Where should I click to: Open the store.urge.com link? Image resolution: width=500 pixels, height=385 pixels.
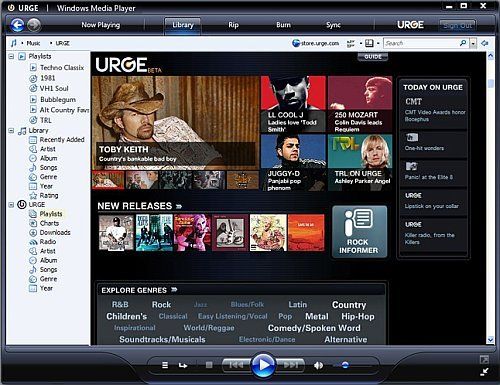(x=316, y=43)
